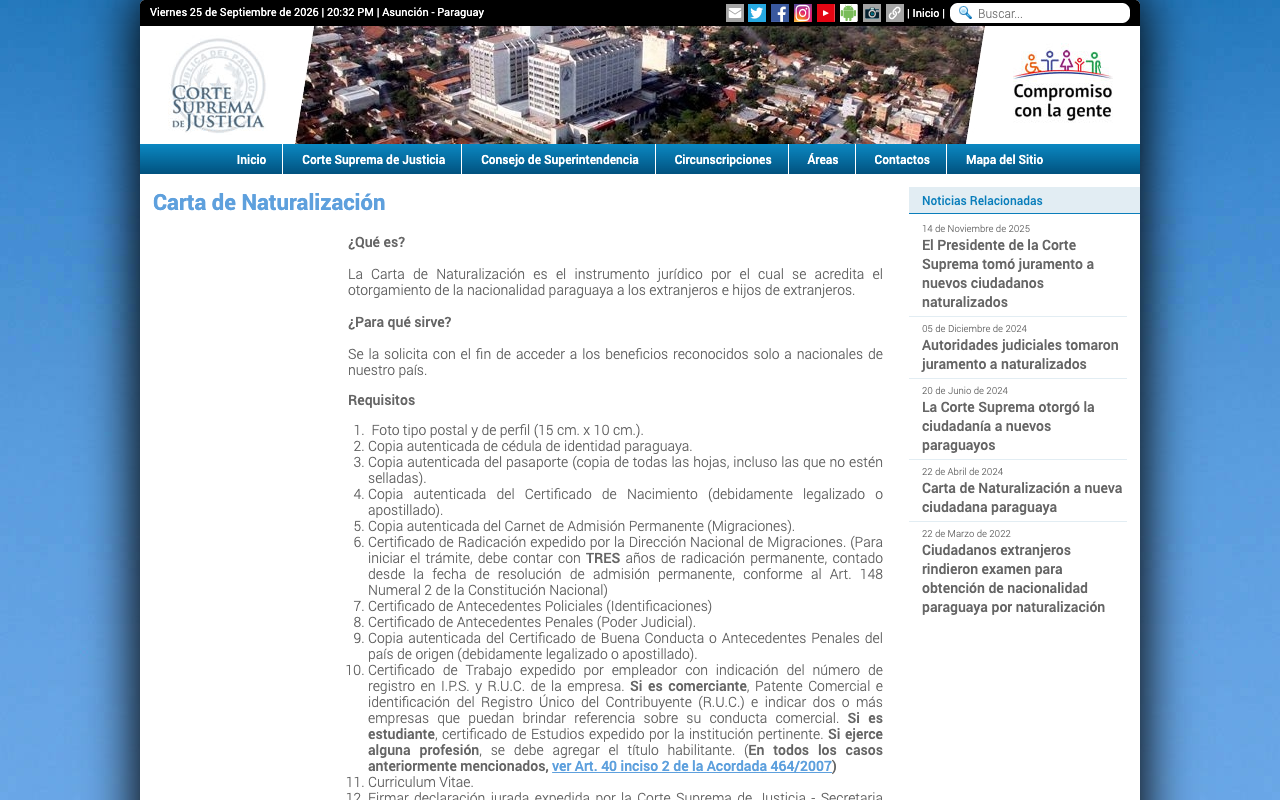
Task: Click the date '14 de Noviembre de 2025'
Action: coord(976,229)
